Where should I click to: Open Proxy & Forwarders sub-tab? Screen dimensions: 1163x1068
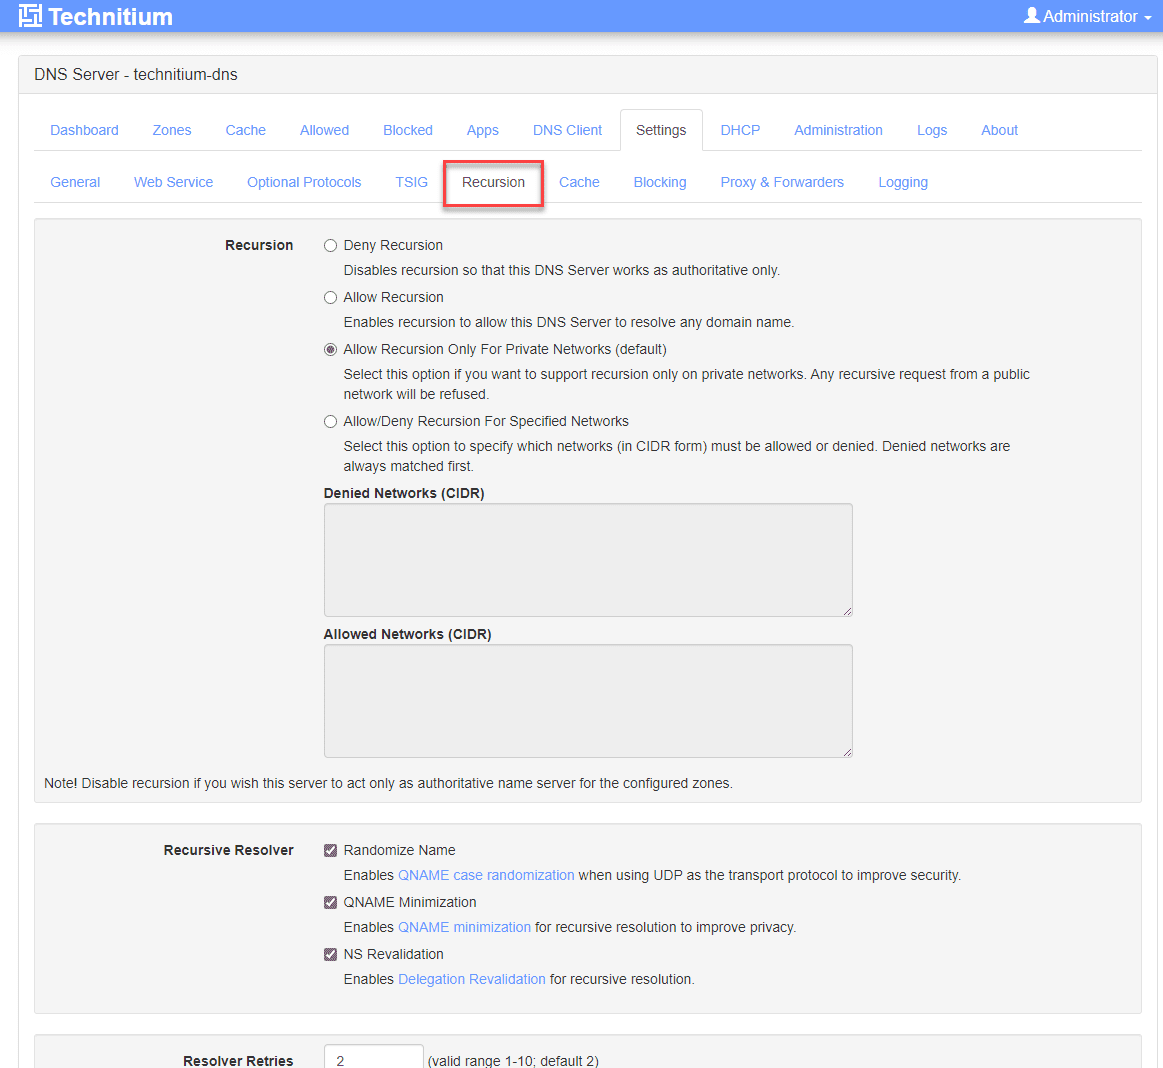coord(783,182)
